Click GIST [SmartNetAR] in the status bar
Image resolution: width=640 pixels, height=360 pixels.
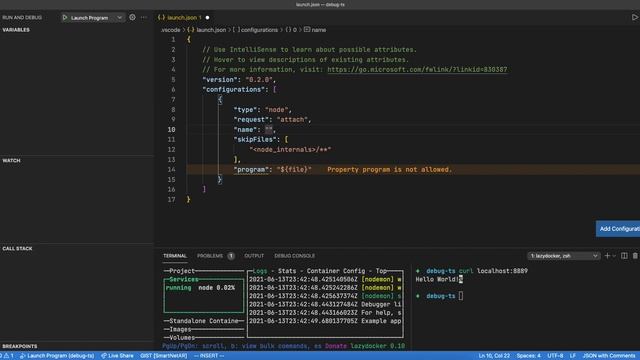(163, 356)
